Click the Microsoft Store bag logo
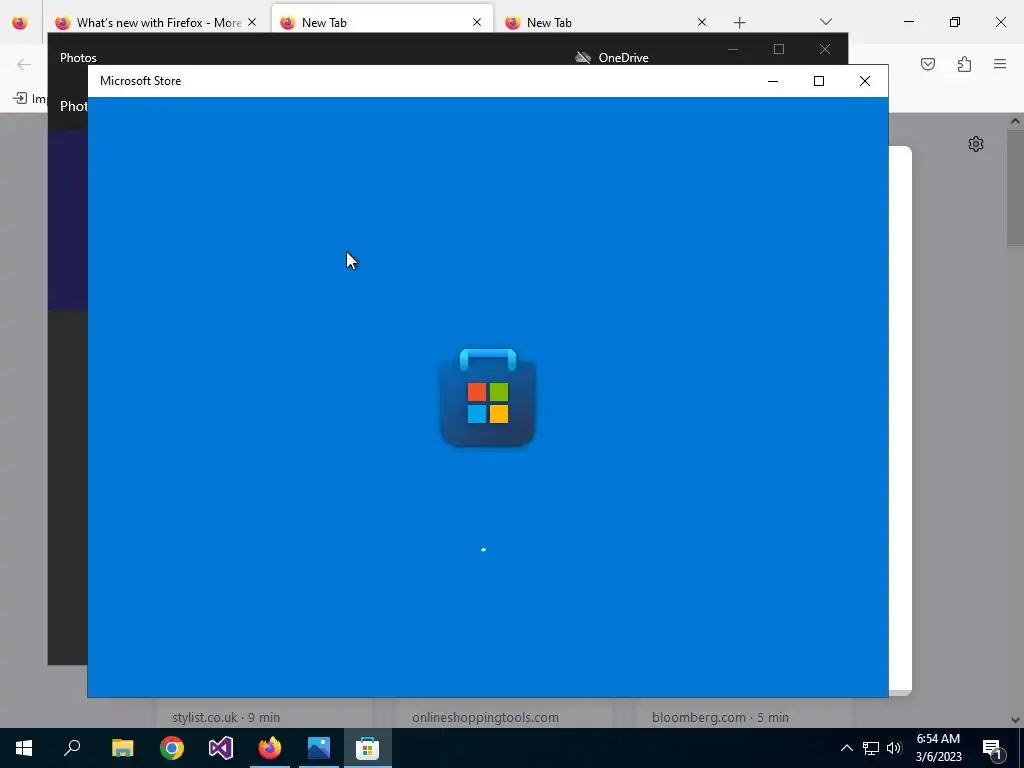Image resolution: width=1024 pixels, height=768 pixels. [x=488, y=398]
